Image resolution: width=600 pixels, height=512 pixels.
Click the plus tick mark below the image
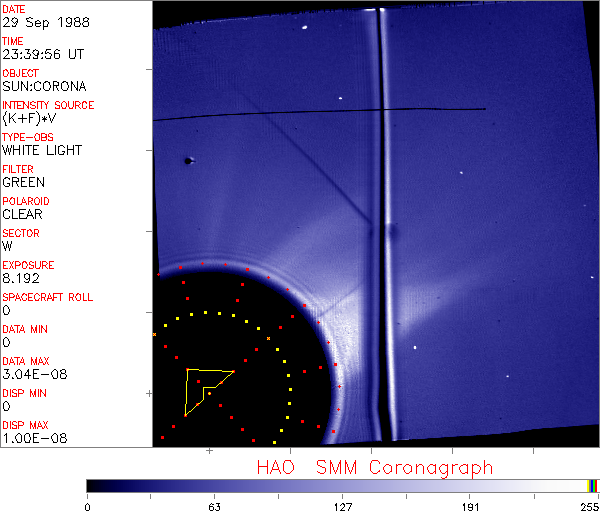(x=210, y=452)
